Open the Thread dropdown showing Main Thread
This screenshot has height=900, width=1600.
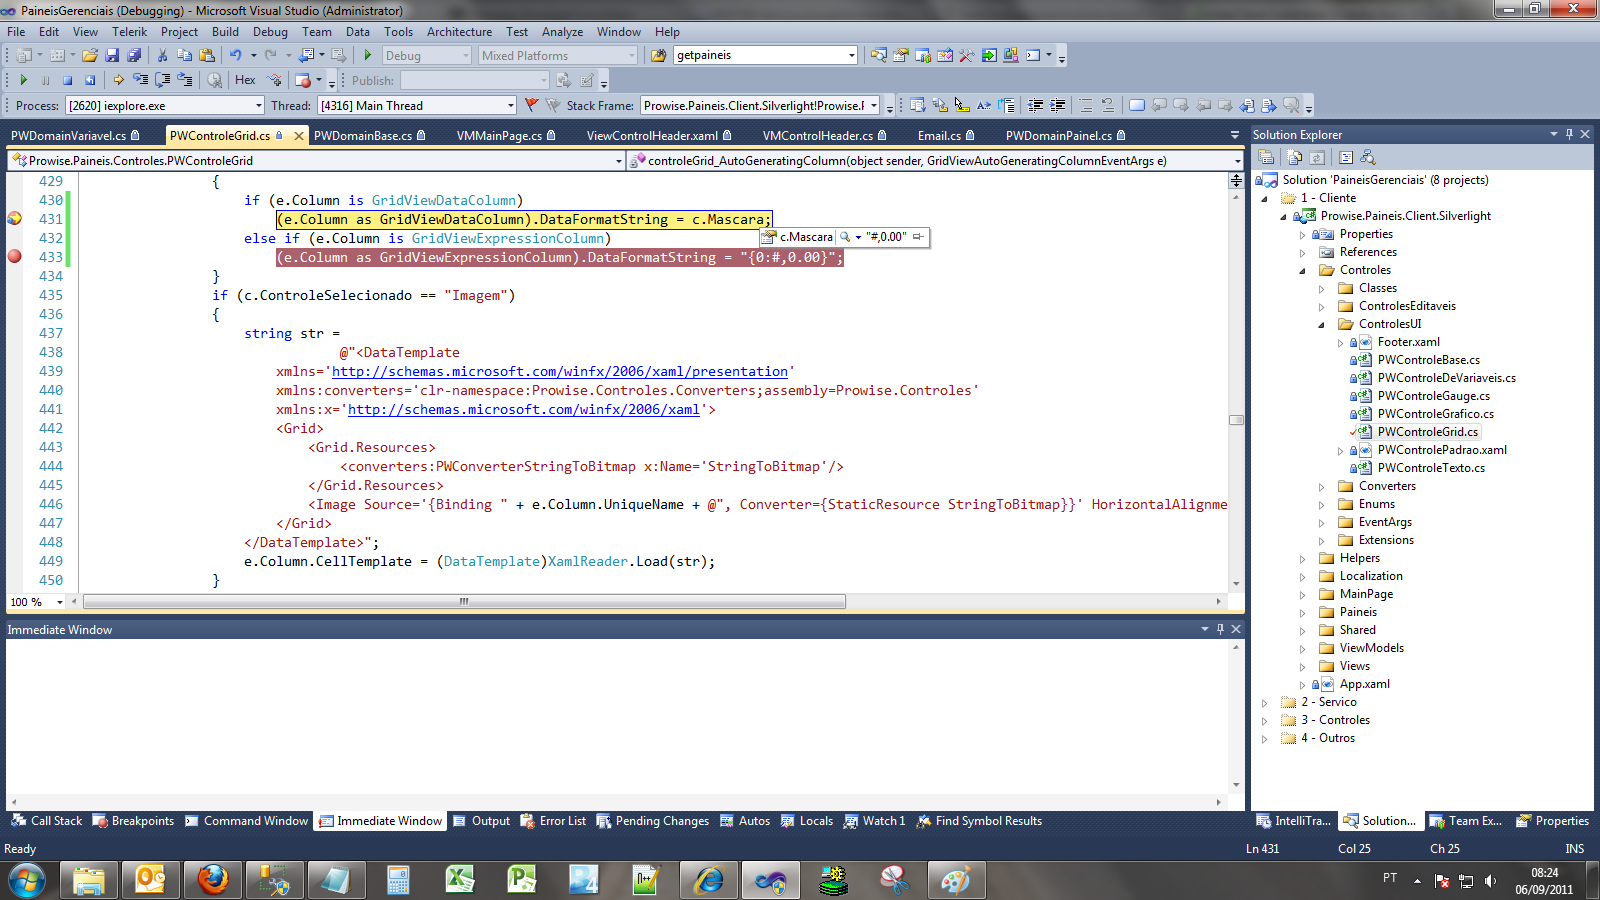[510, 106]
